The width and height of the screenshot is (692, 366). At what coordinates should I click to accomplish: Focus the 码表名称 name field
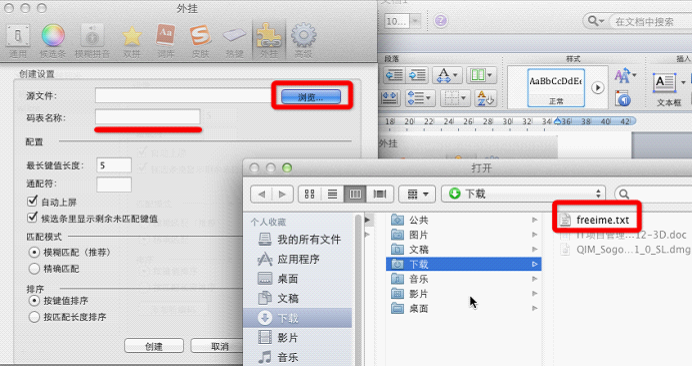pyautogui.click(x=147, y=117)
